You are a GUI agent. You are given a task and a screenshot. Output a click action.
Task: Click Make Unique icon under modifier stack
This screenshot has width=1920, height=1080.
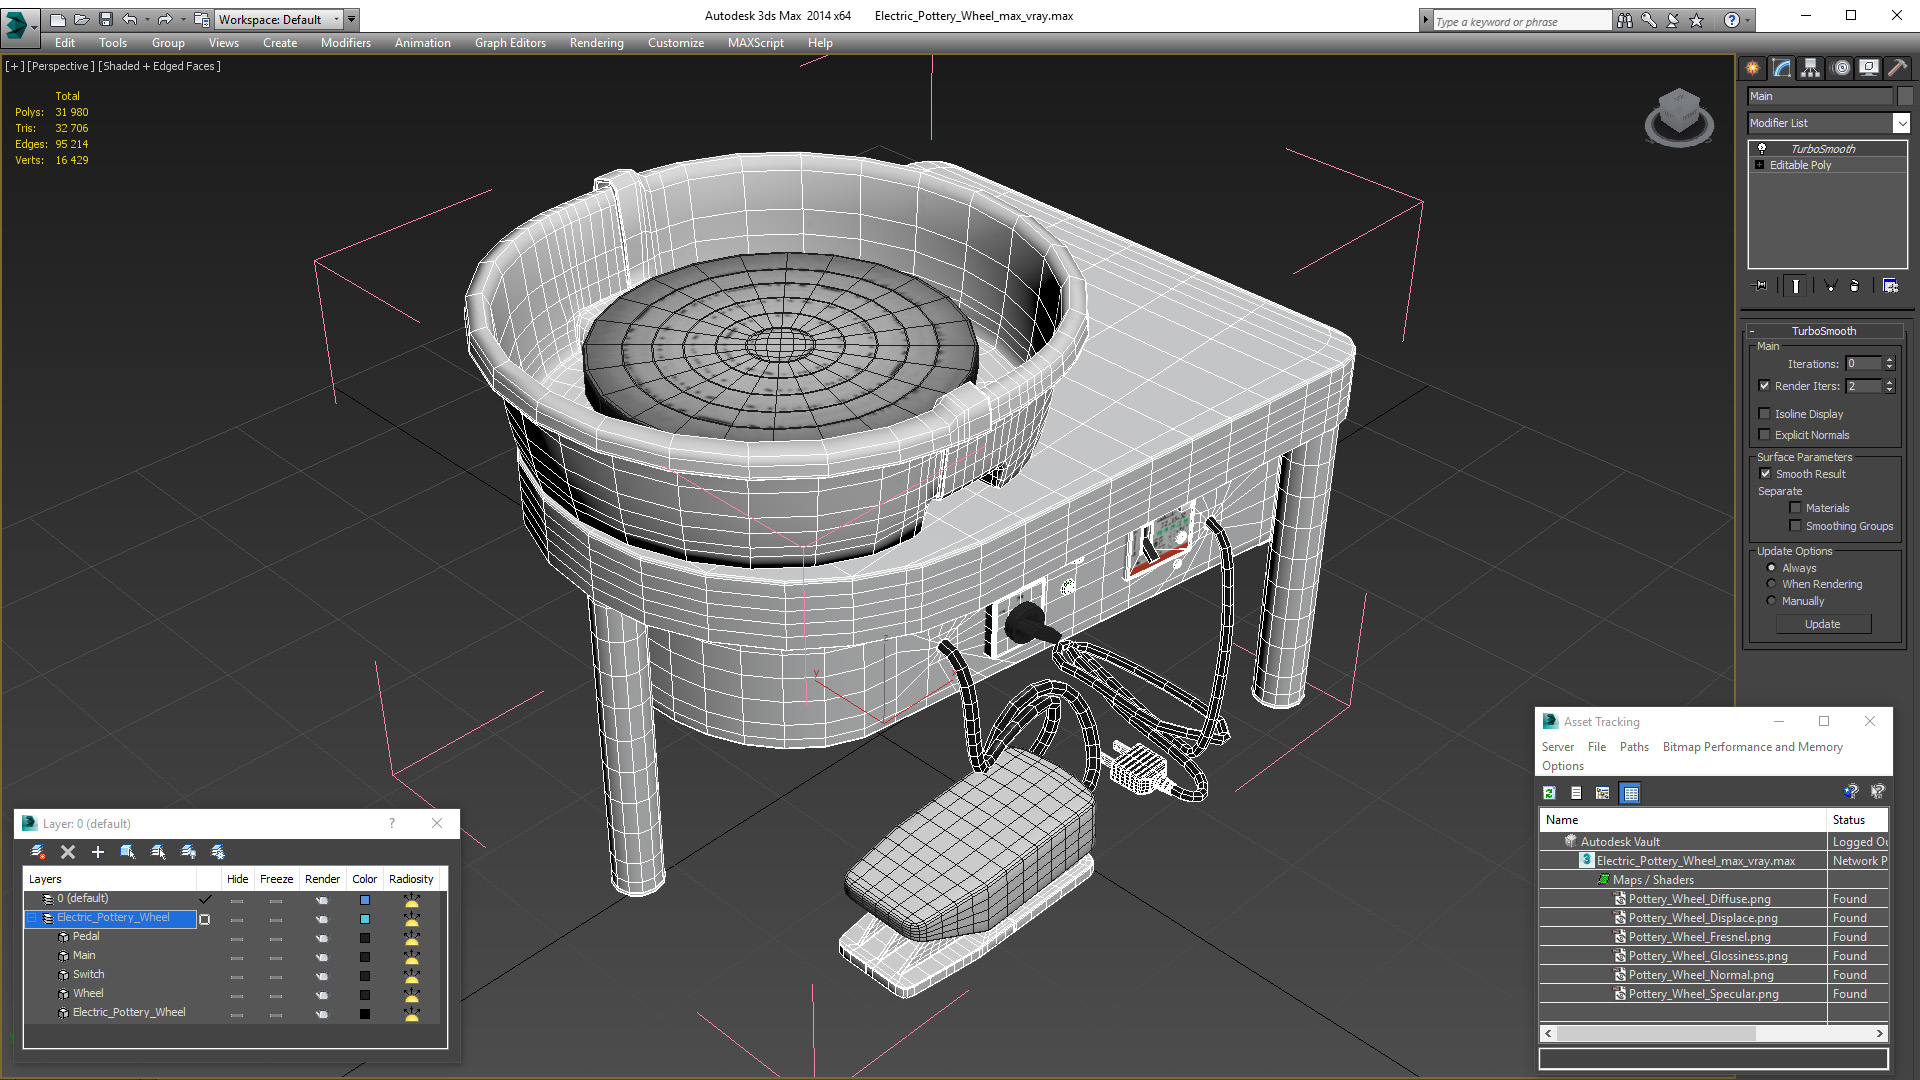[1831, 286]
